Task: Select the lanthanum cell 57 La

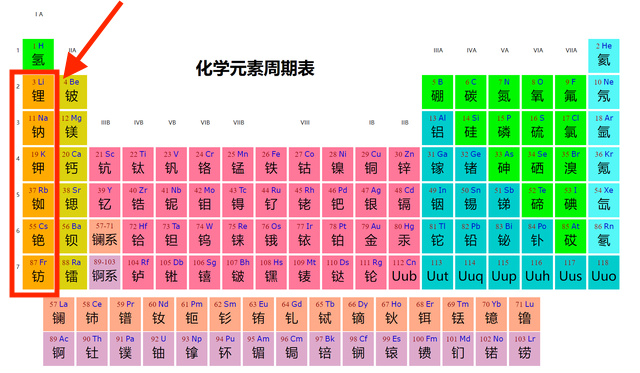Action: [59, 314]
